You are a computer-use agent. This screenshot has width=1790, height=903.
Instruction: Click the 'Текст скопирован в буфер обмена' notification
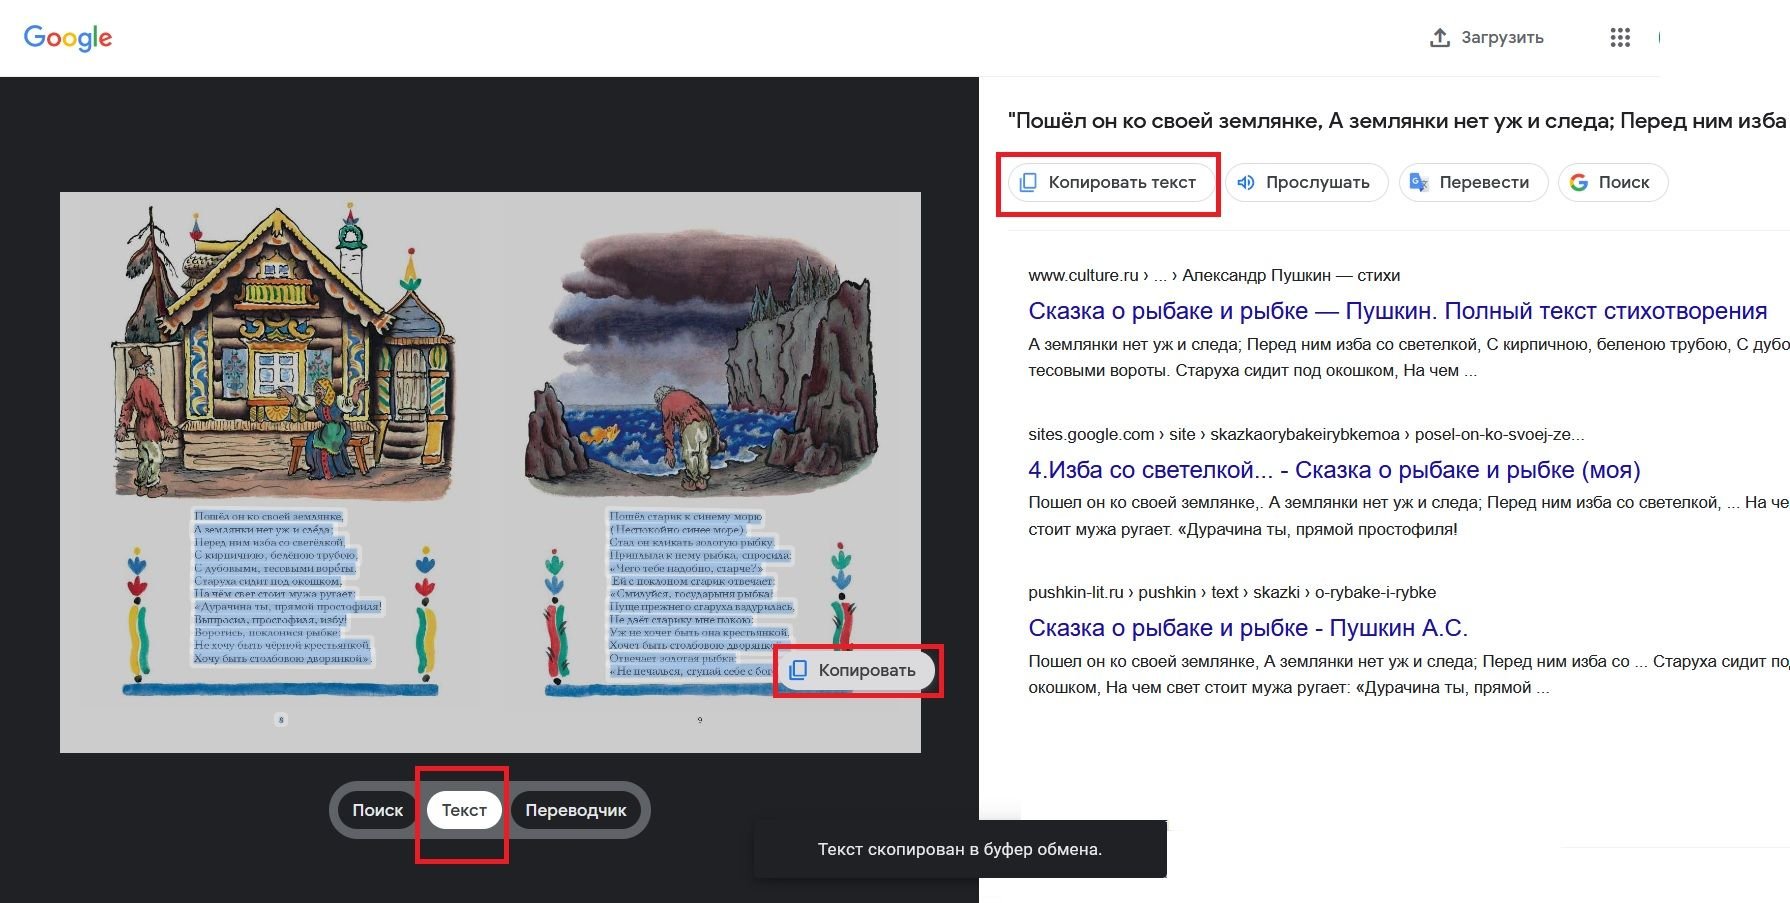960,849
